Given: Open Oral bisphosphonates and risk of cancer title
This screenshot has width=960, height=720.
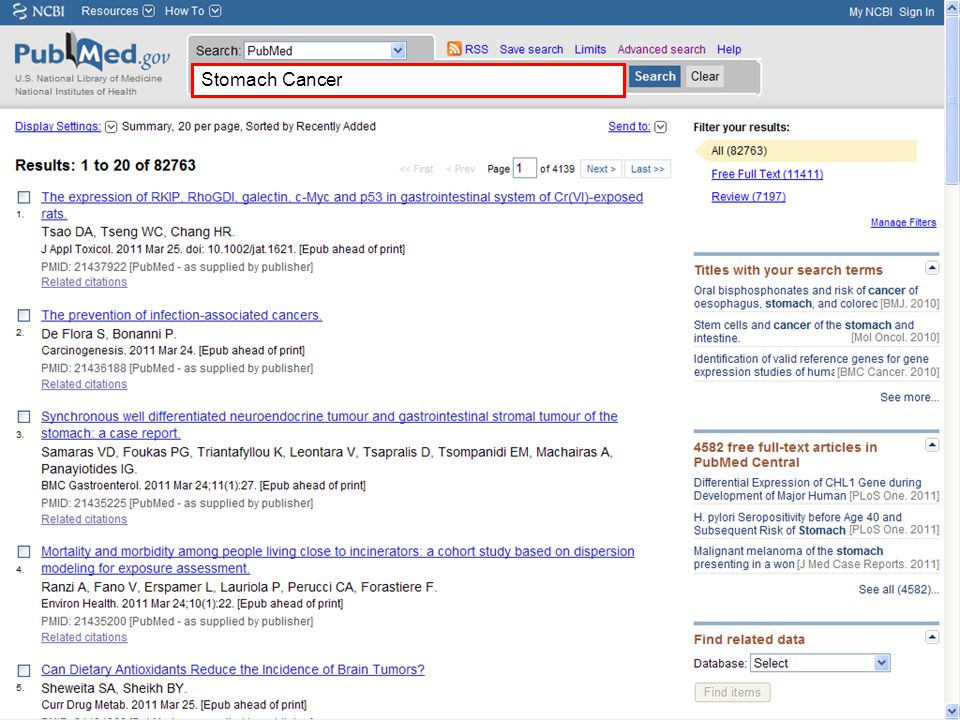Looking at the screenshot, I should pyautogui.click(x=806, y=297).
